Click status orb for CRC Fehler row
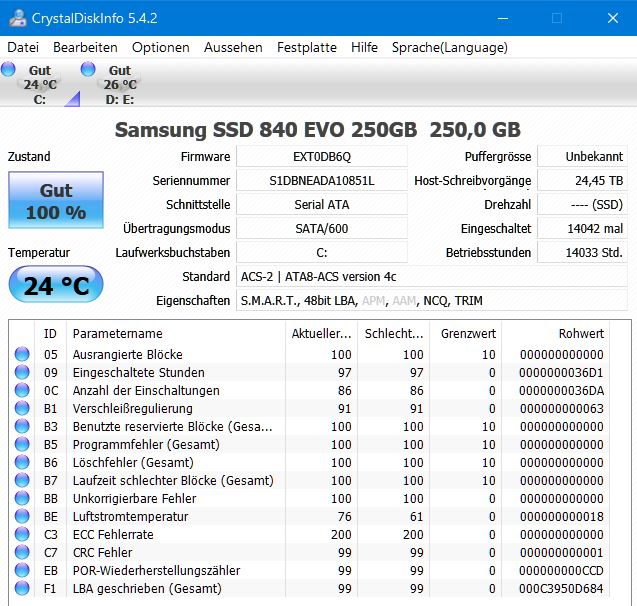This screenshot has height=606, width=637. pyautogui.click(x=22, y=552)
